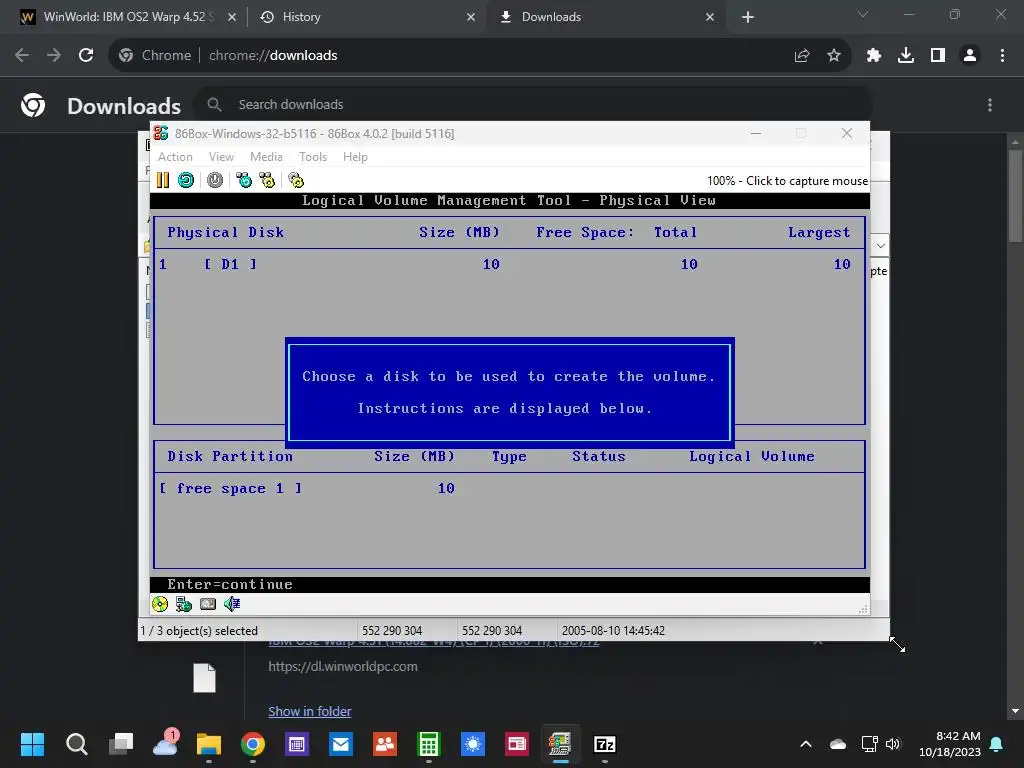Open the Windows Start menu
Screen dimensions: 1024x768
pos(32,744)
